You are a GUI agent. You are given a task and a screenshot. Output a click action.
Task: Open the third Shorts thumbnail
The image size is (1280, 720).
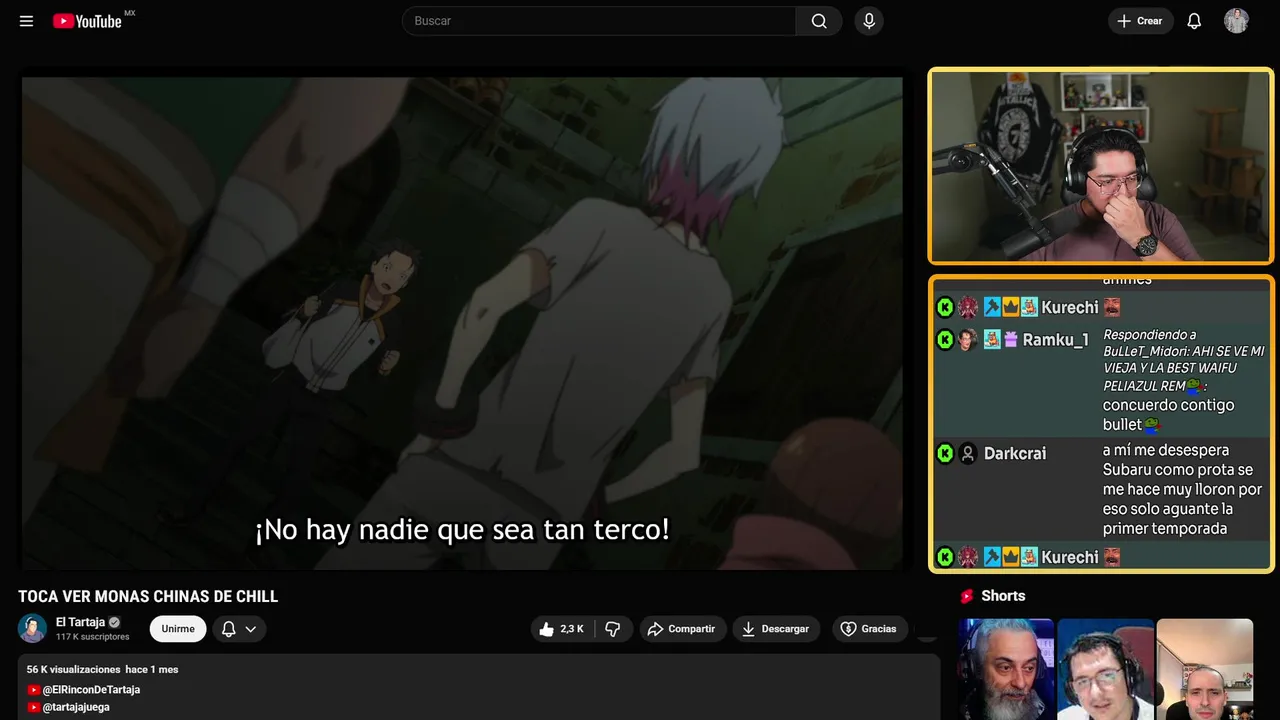tap(1204, 669)
